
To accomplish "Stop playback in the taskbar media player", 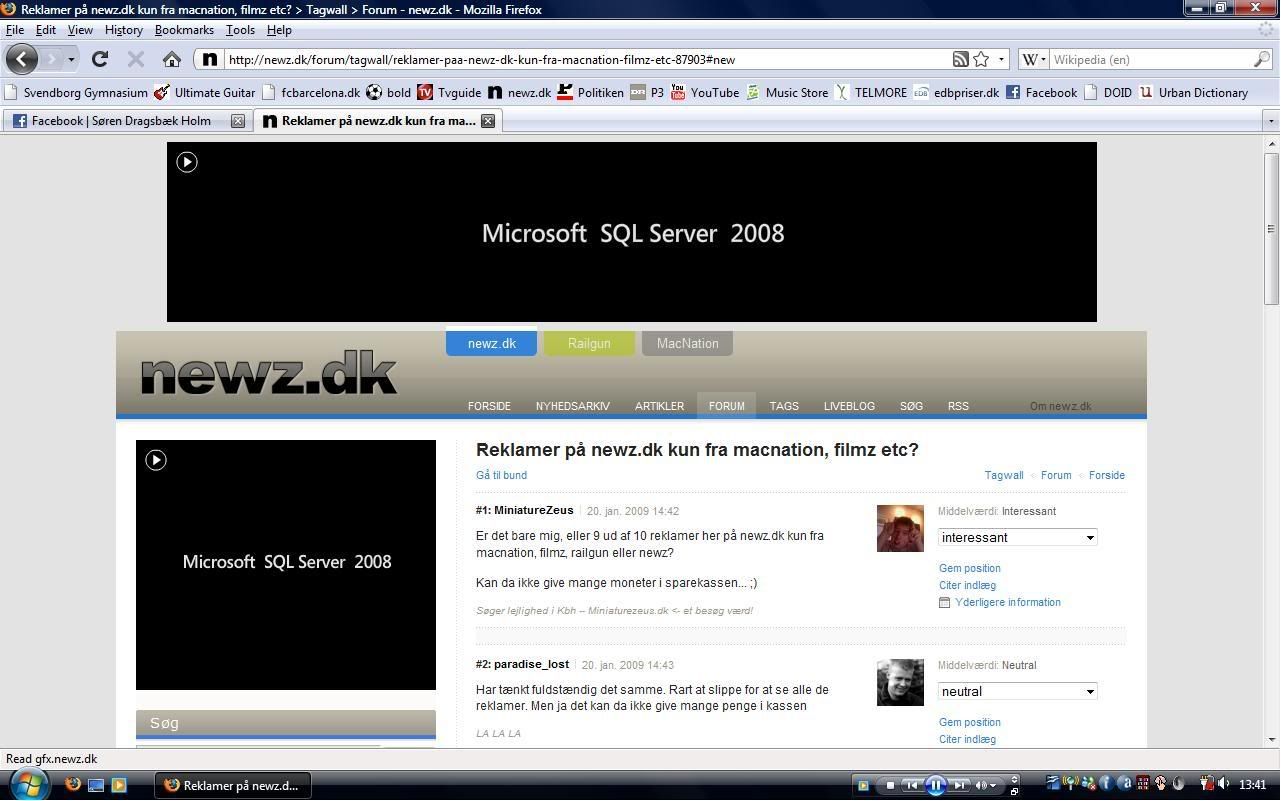I will click(x=890, y=785).
